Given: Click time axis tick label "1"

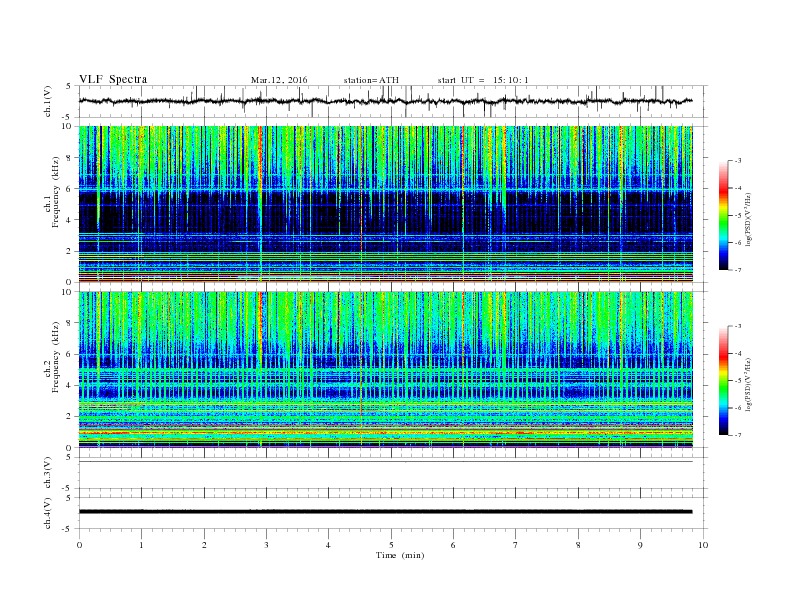Looking at the screenshot, I should [141, 545].
